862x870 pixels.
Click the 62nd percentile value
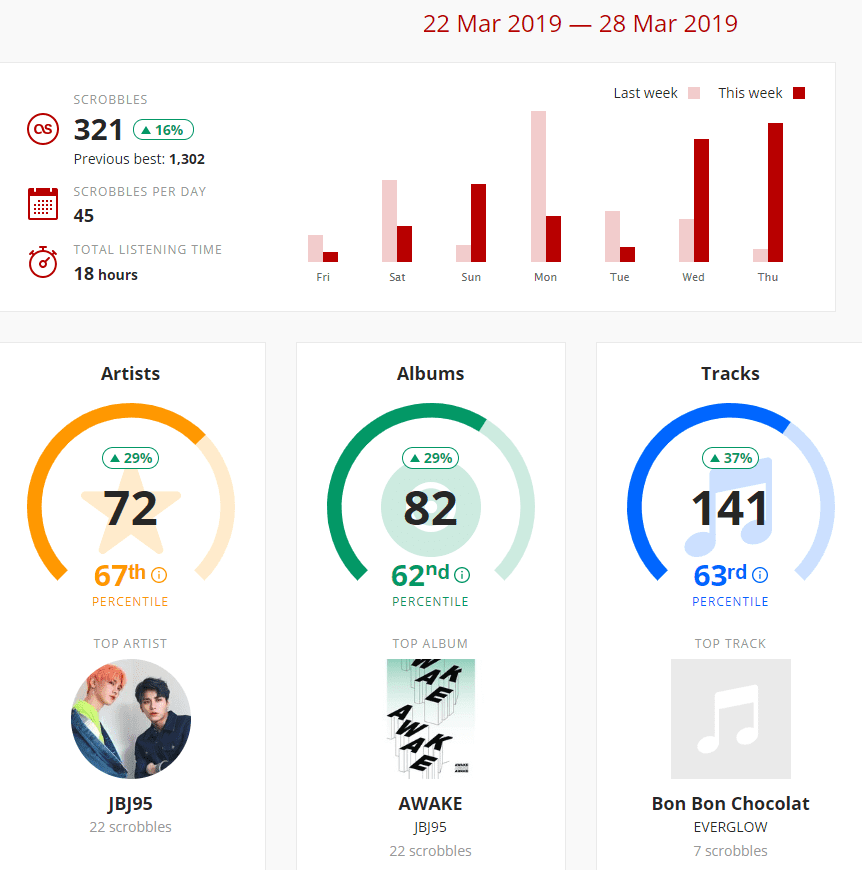click(420, 575)
